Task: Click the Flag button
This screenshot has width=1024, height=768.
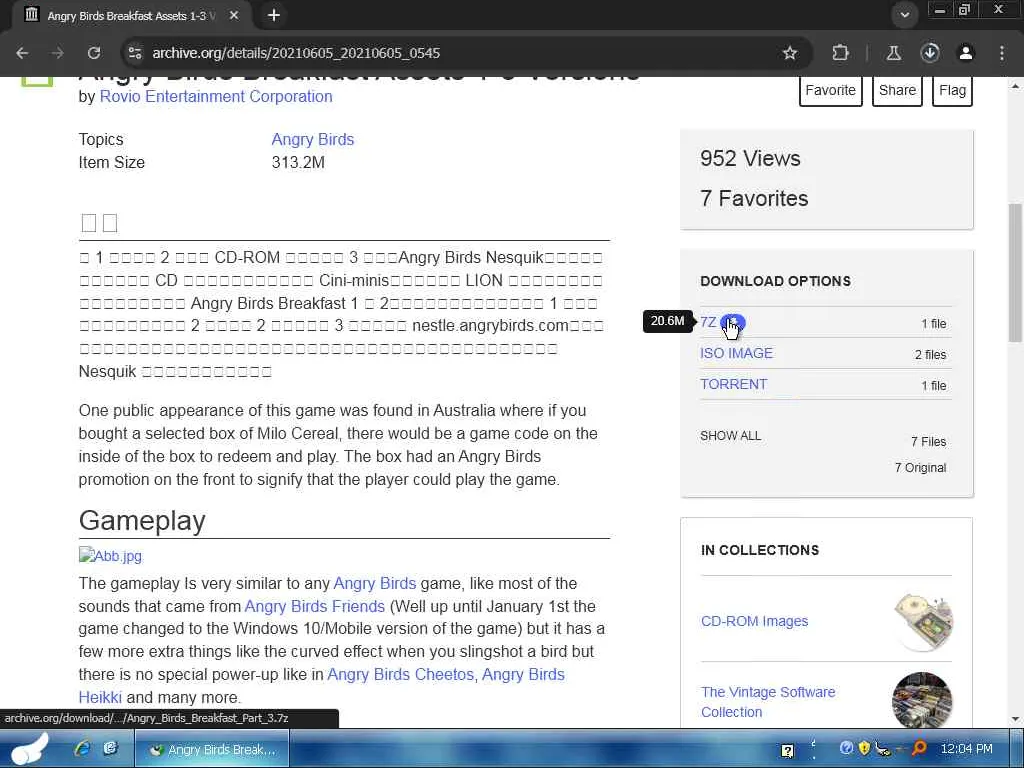Action: (952, 90)
